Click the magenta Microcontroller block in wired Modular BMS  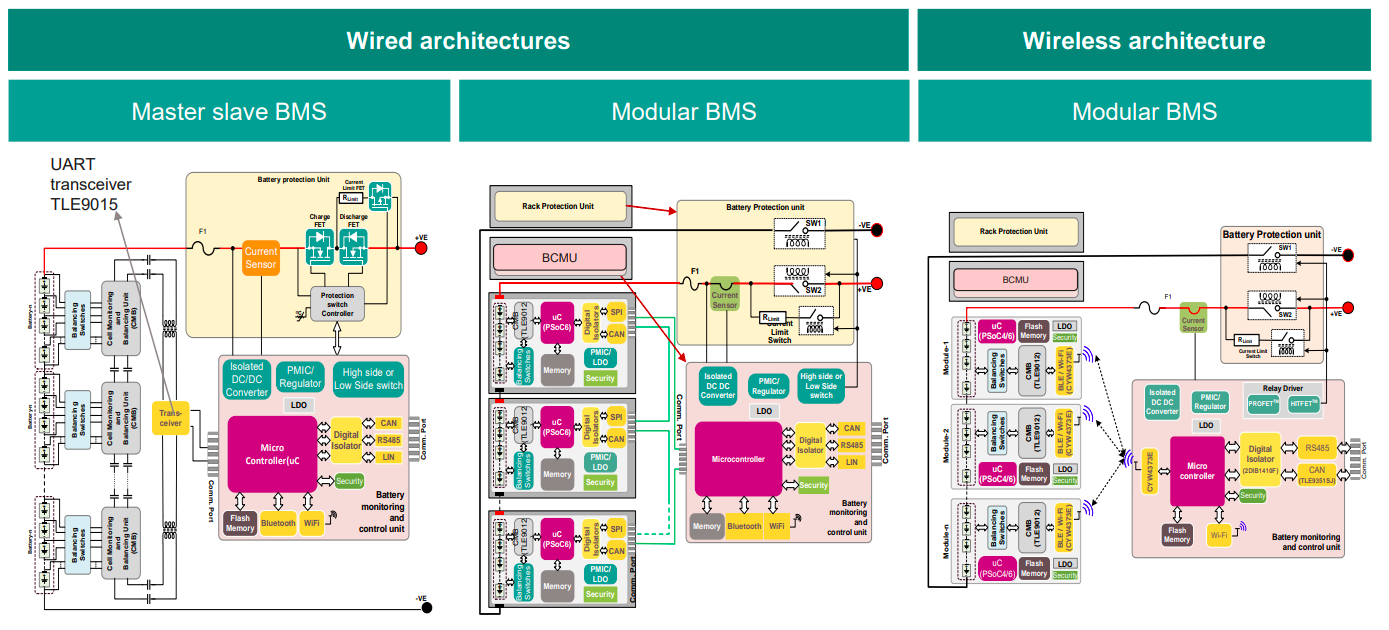(738, 459)
